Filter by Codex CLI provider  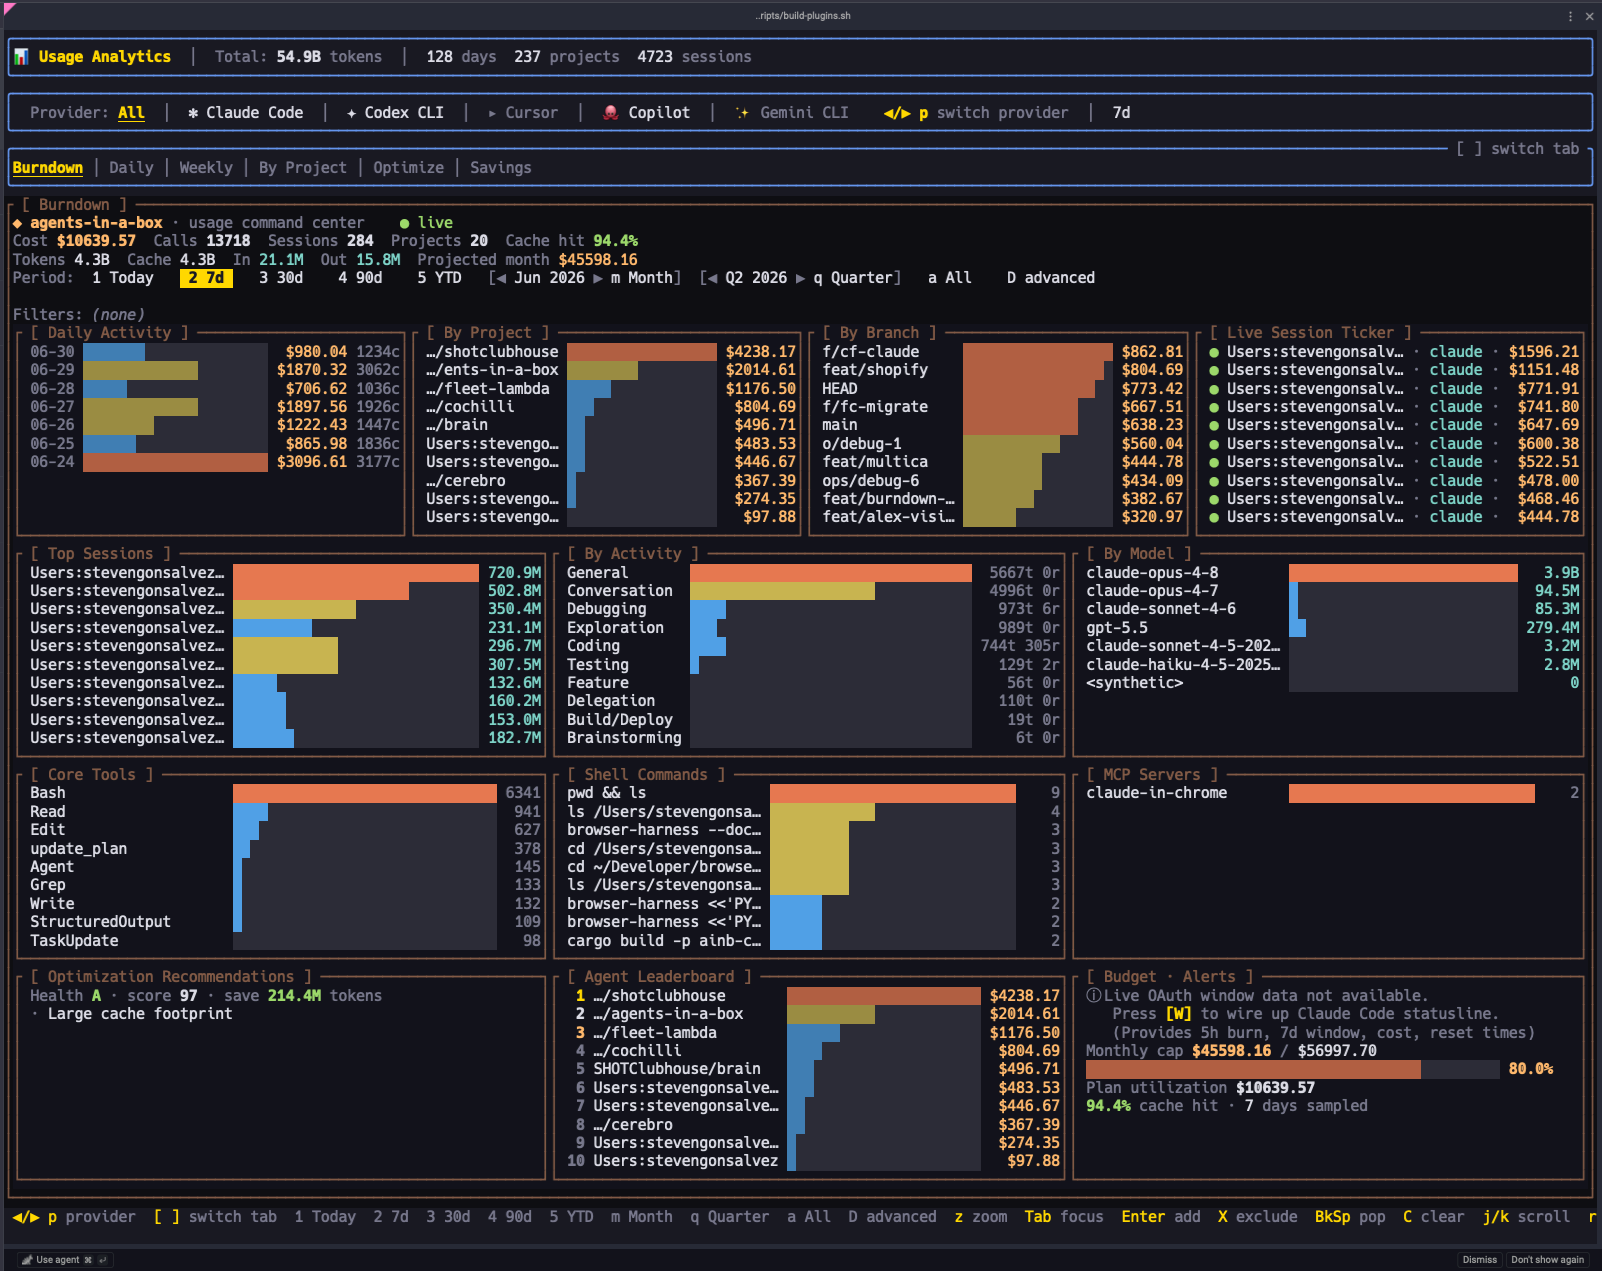coord(395,113)
